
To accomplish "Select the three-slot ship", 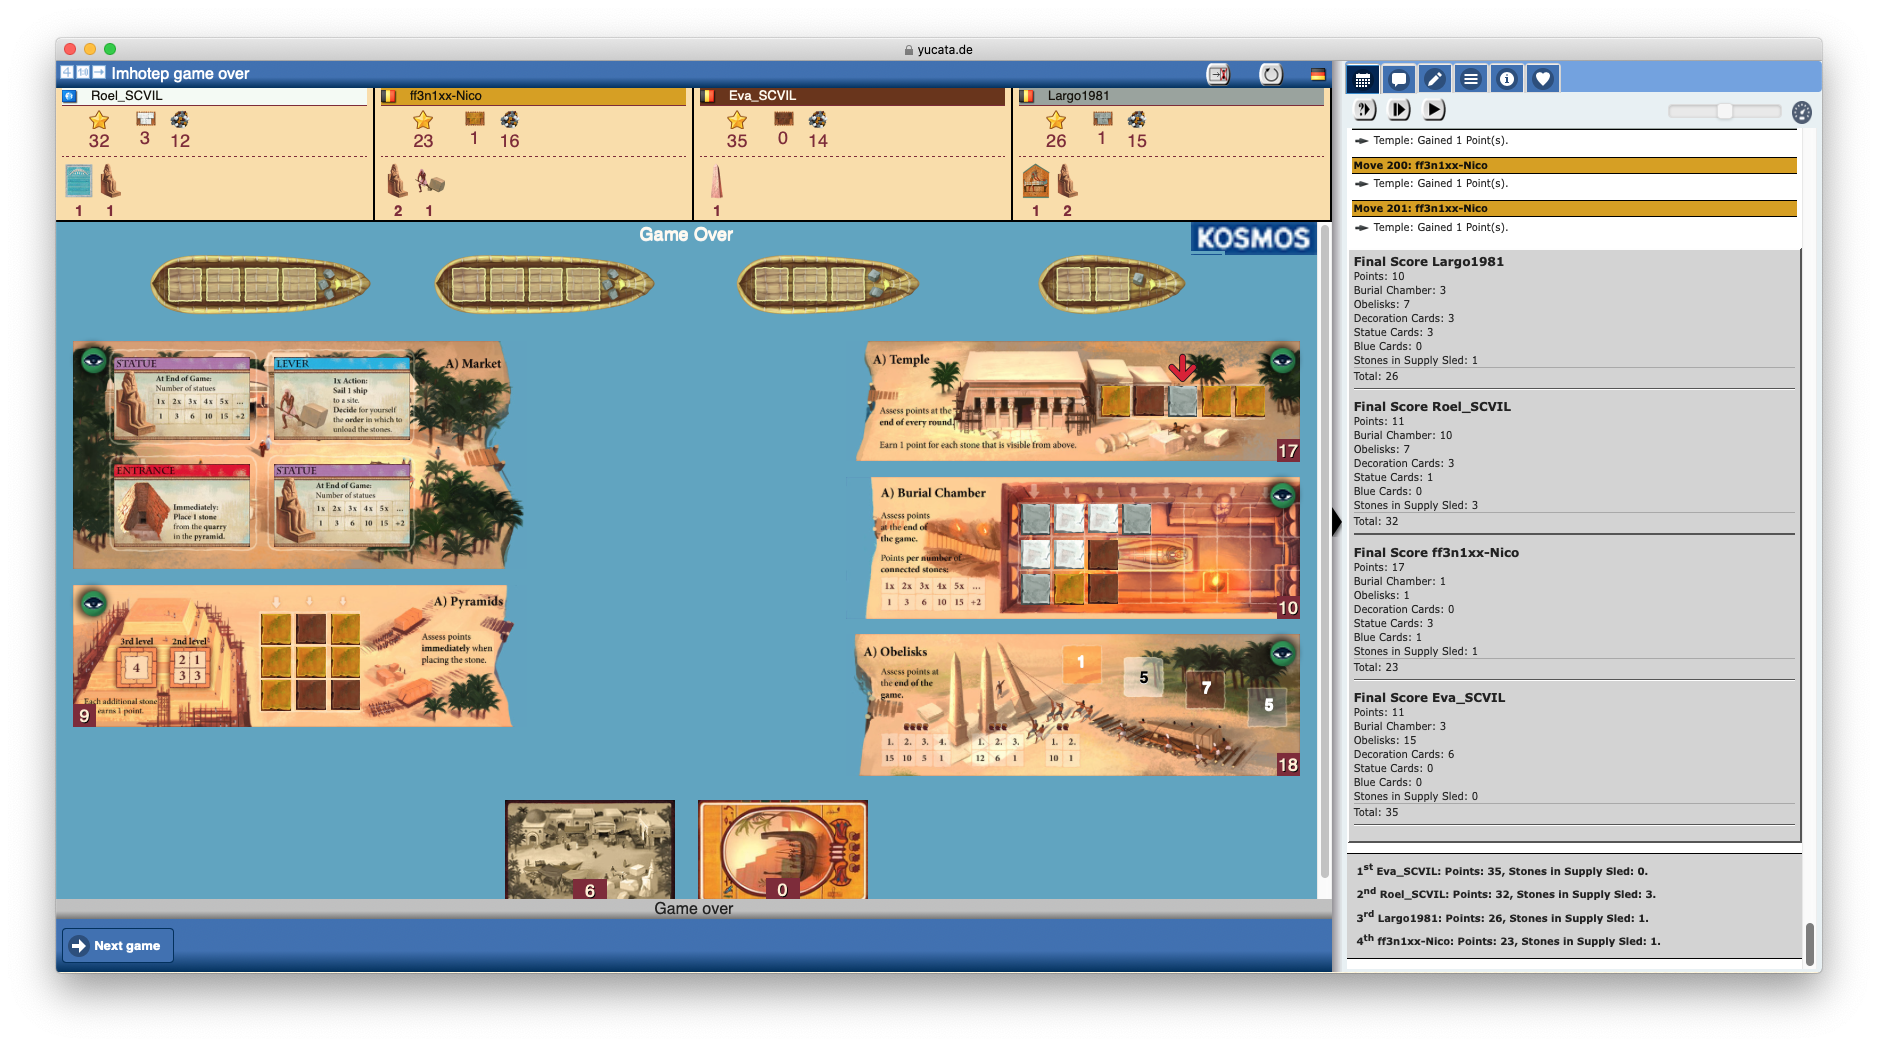I will [828, 285].
